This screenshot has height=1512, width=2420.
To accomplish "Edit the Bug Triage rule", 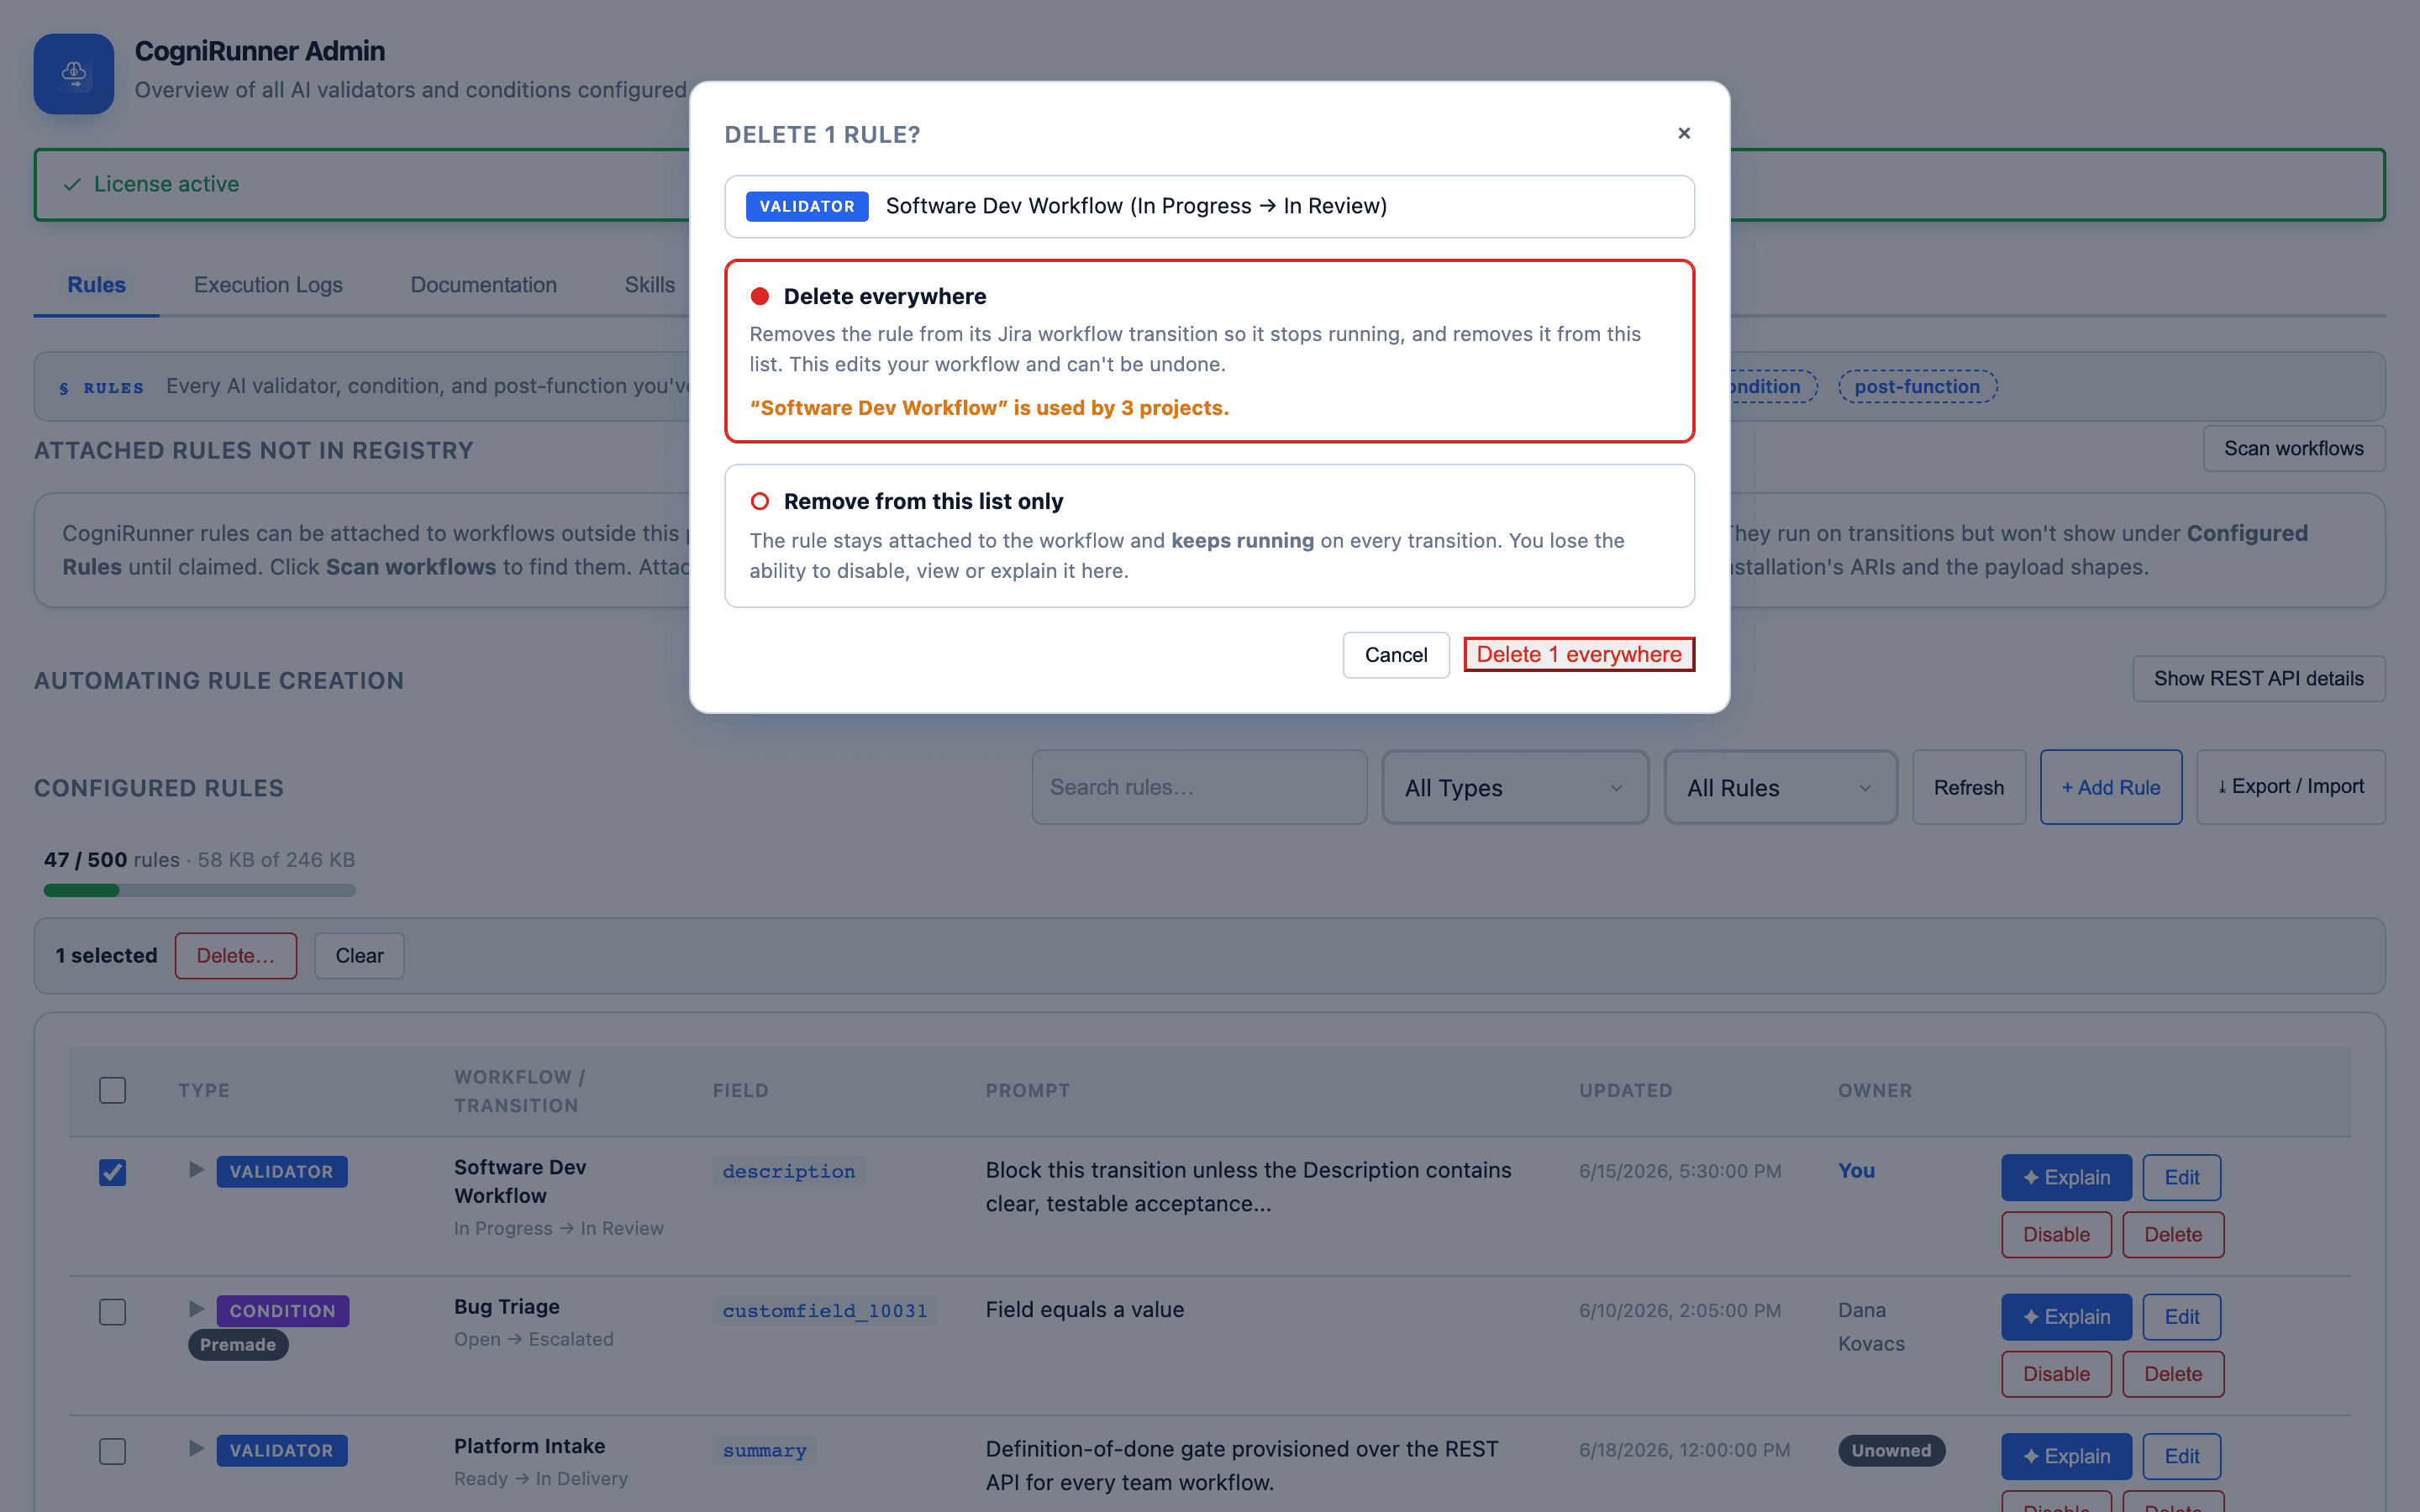I will [2181, 1317].
